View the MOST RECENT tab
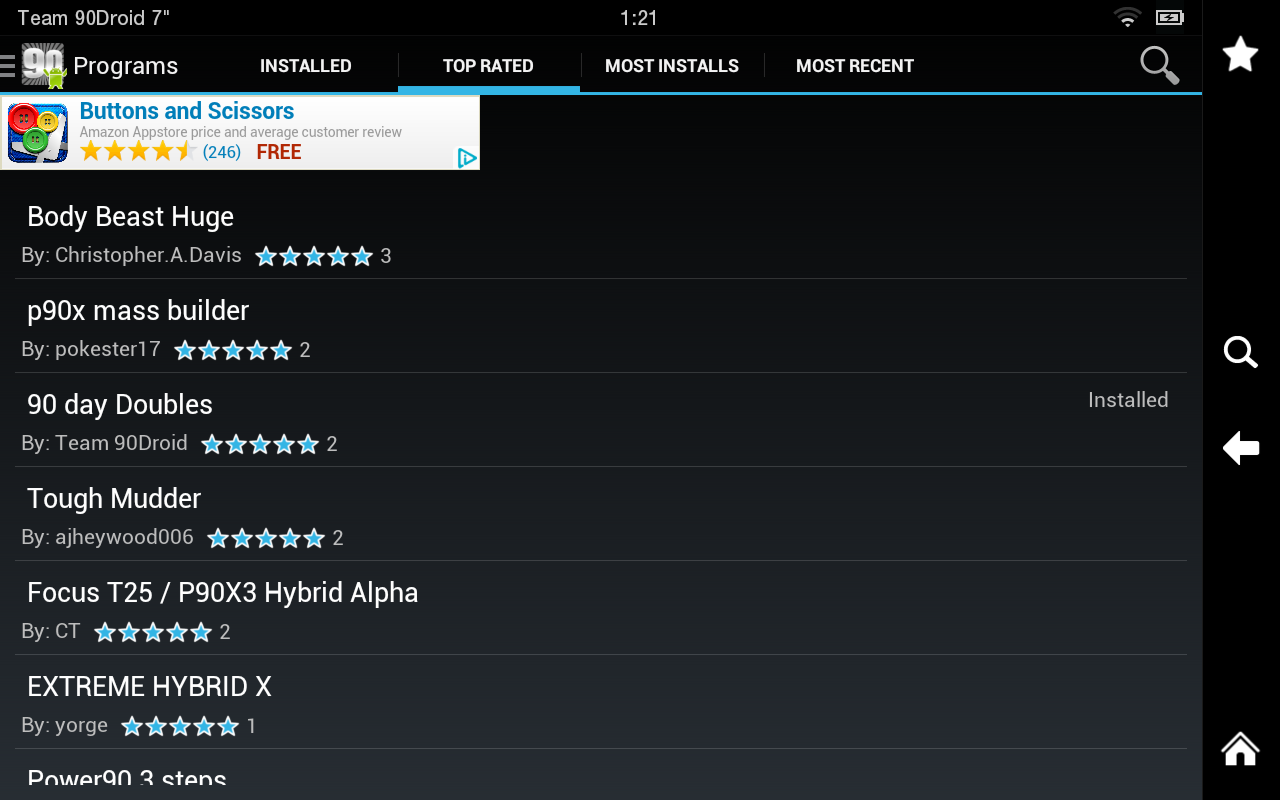The image size is (1280, 800). point(855,65)
